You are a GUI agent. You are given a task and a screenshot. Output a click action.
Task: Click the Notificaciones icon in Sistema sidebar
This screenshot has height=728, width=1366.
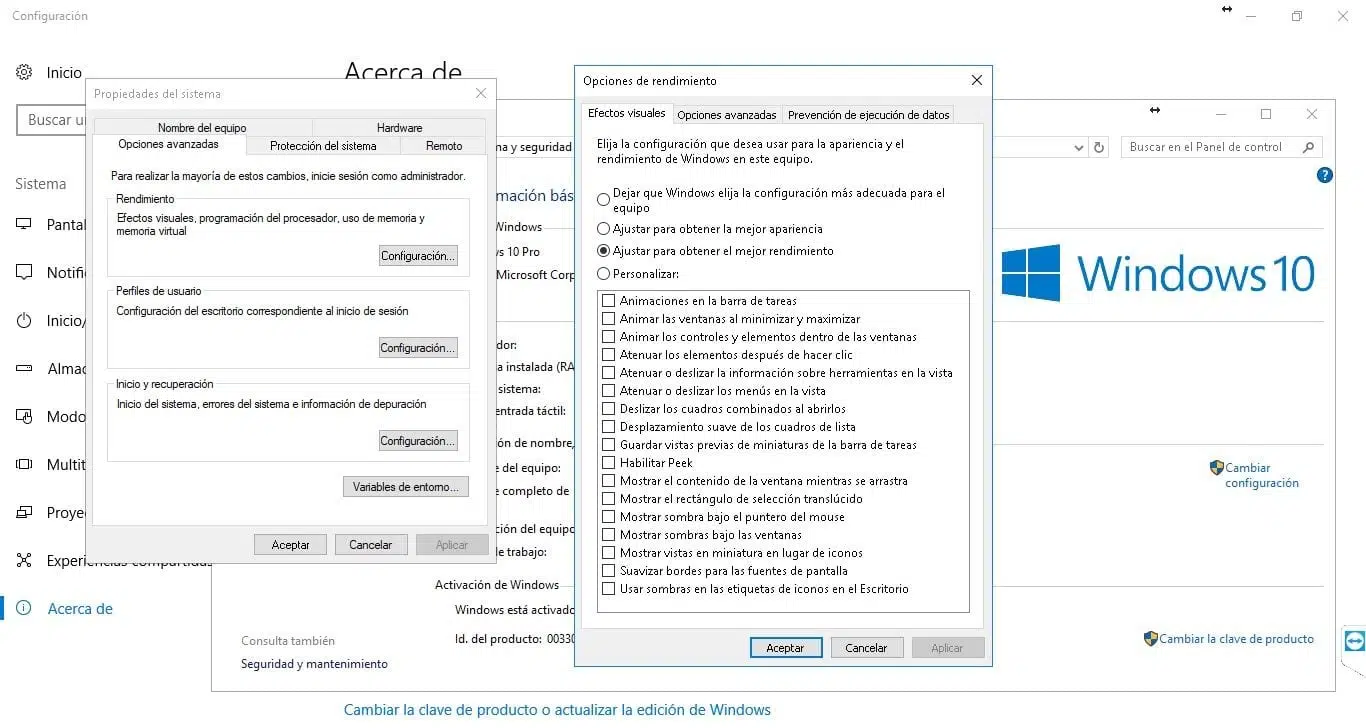pyautogui.click(x=24, y=272)
